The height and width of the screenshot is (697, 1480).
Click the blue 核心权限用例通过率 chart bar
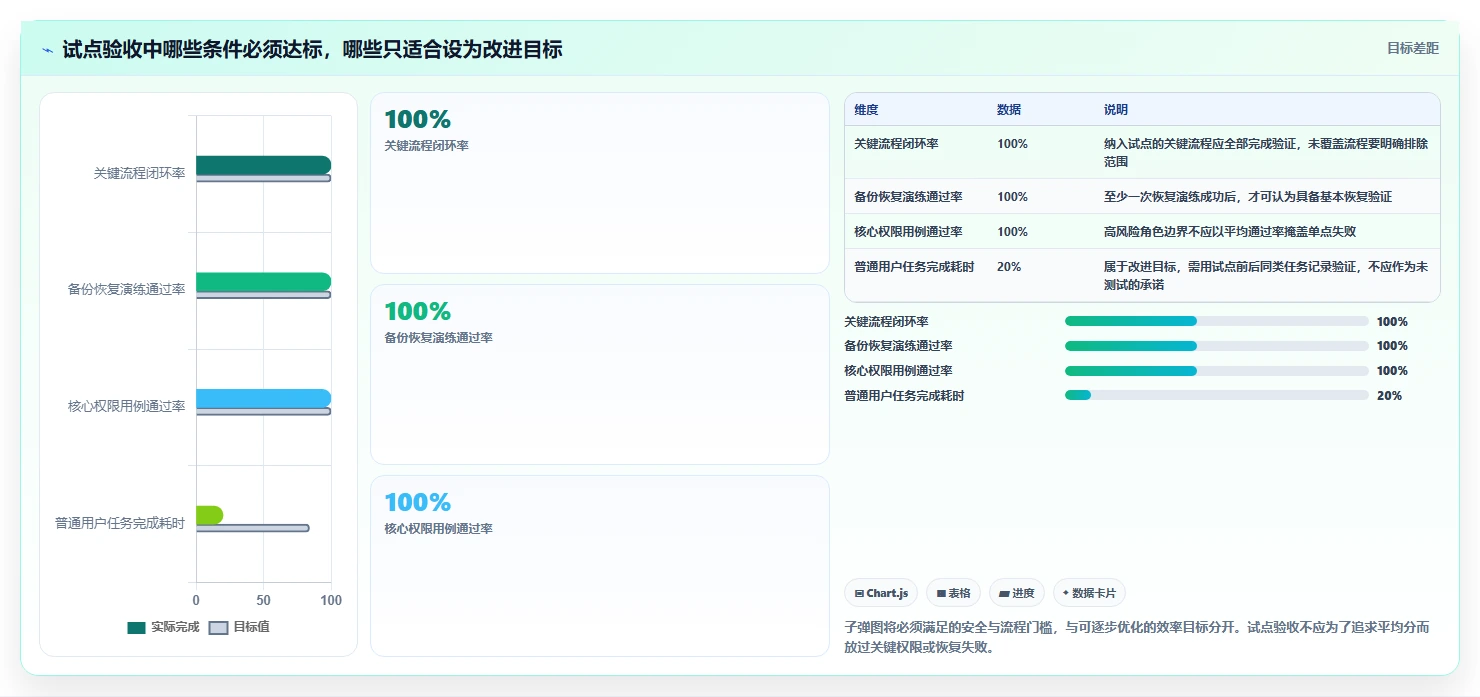(x=263, y=398)
